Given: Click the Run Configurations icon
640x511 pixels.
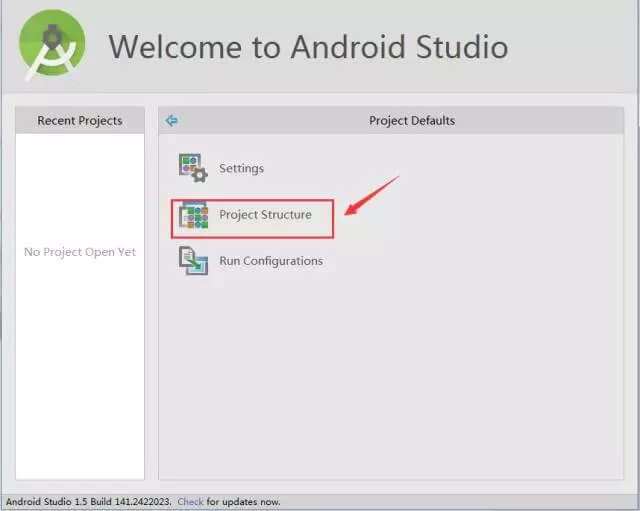Looking at the screenshot, I should (x=193, y=261).
